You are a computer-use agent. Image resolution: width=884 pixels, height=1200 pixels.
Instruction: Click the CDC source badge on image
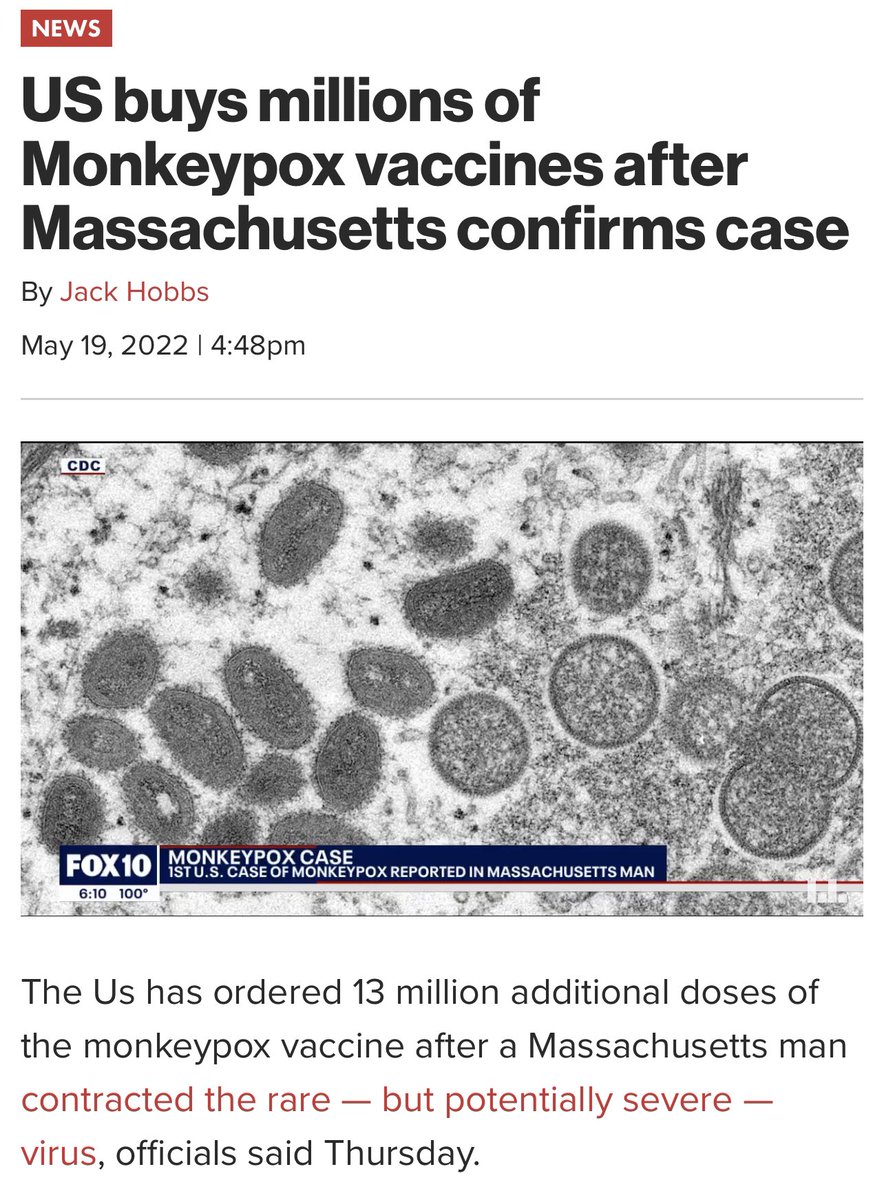[84, 466]
